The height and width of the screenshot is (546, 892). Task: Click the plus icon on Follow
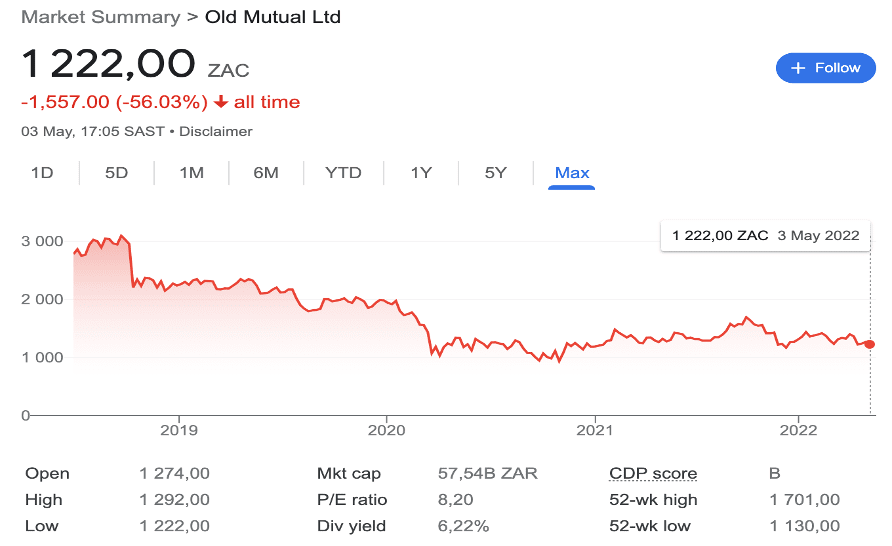pos(798,68)
